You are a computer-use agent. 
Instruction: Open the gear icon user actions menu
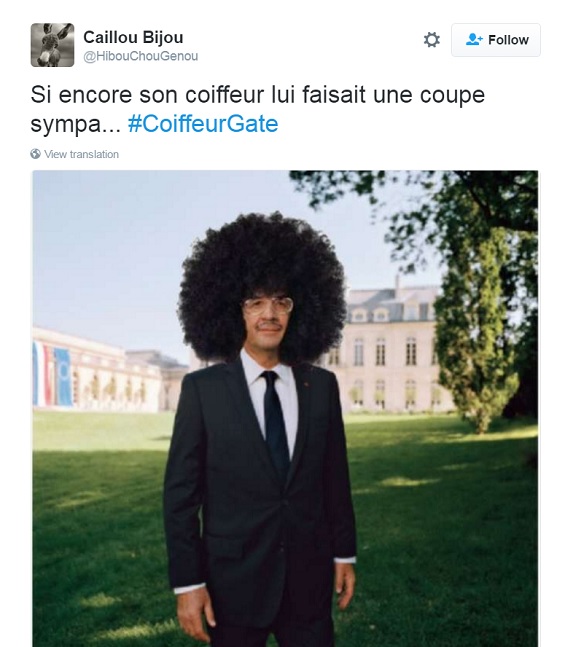tap(432, 40)
